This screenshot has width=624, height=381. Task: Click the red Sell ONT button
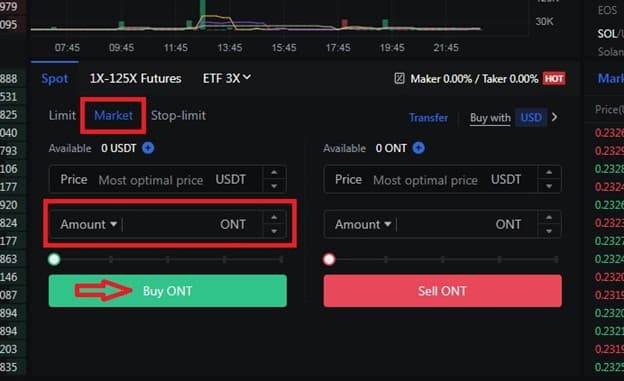click(443, 291)
